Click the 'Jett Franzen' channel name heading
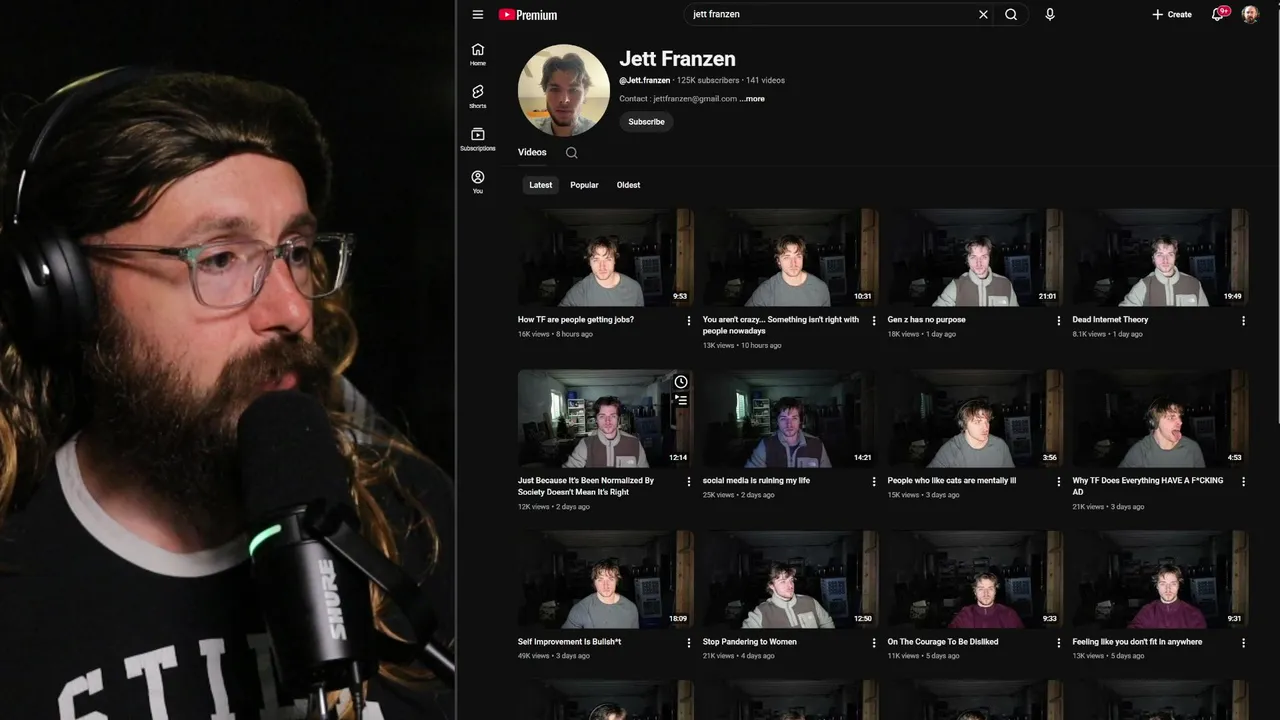 [x=677, y=59]
